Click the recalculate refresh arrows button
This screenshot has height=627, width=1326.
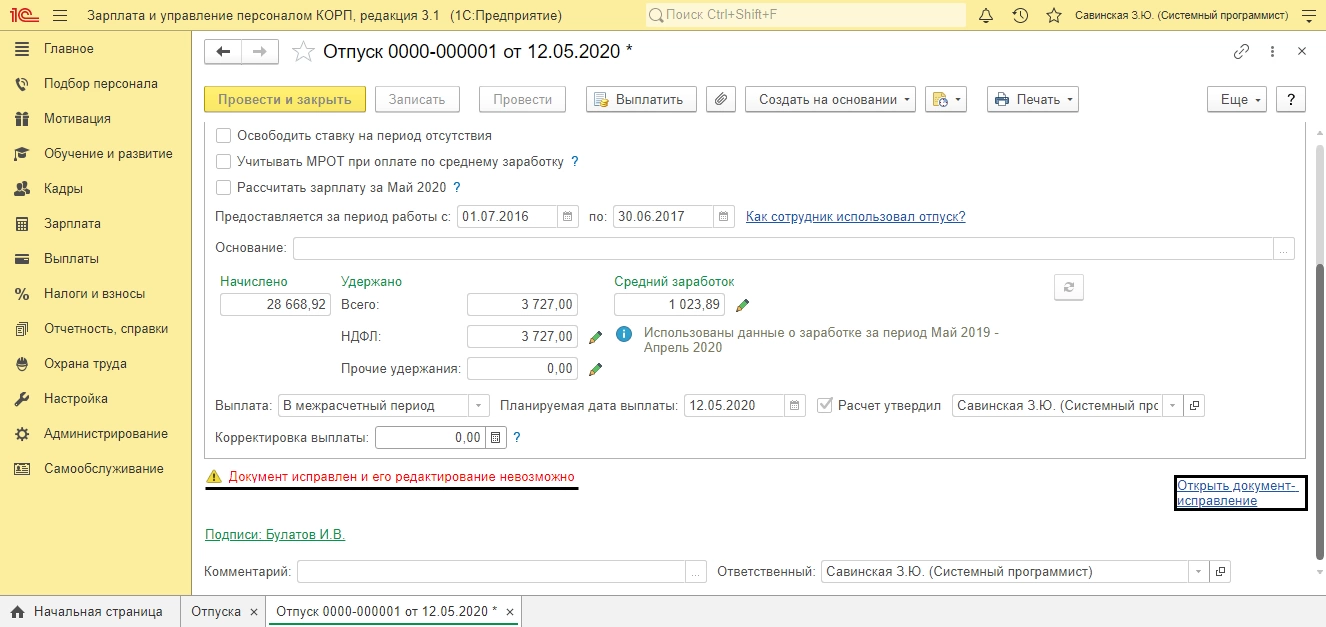[1069, 287]
